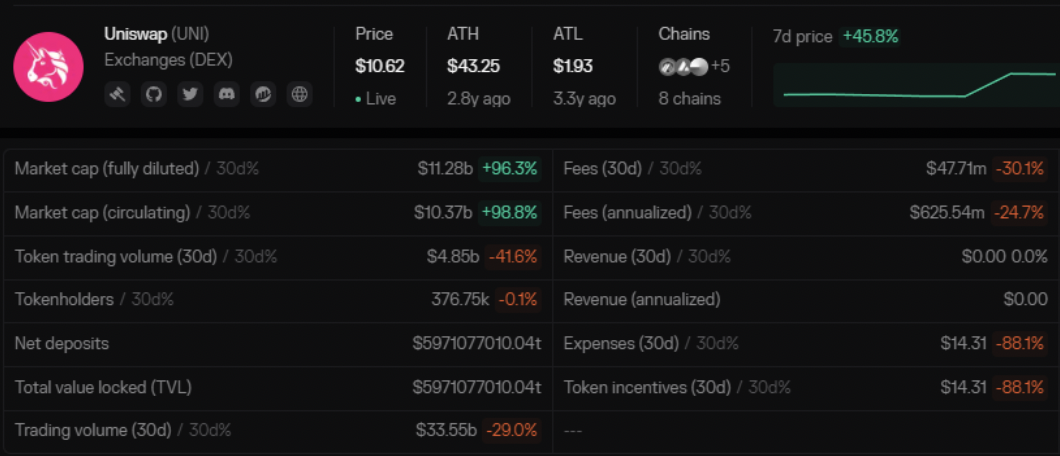Click the 'Live' price status indicator
The image size is (1060, 456).
(376, 99)
